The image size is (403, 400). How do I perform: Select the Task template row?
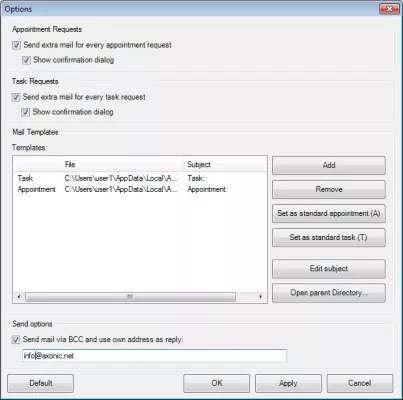[x=140, y=178]
